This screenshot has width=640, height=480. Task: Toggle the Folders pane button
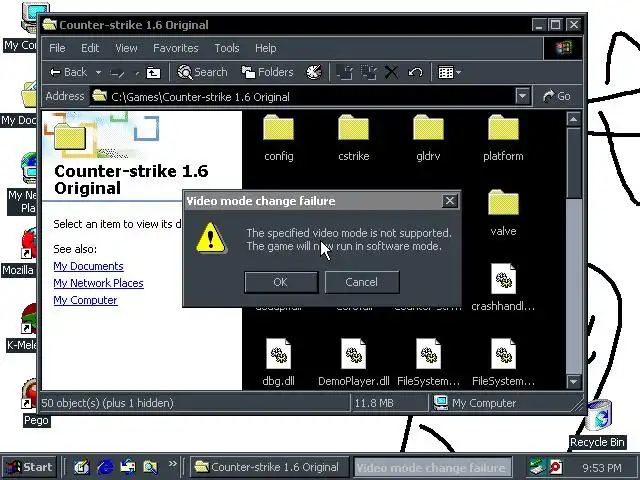267,72
